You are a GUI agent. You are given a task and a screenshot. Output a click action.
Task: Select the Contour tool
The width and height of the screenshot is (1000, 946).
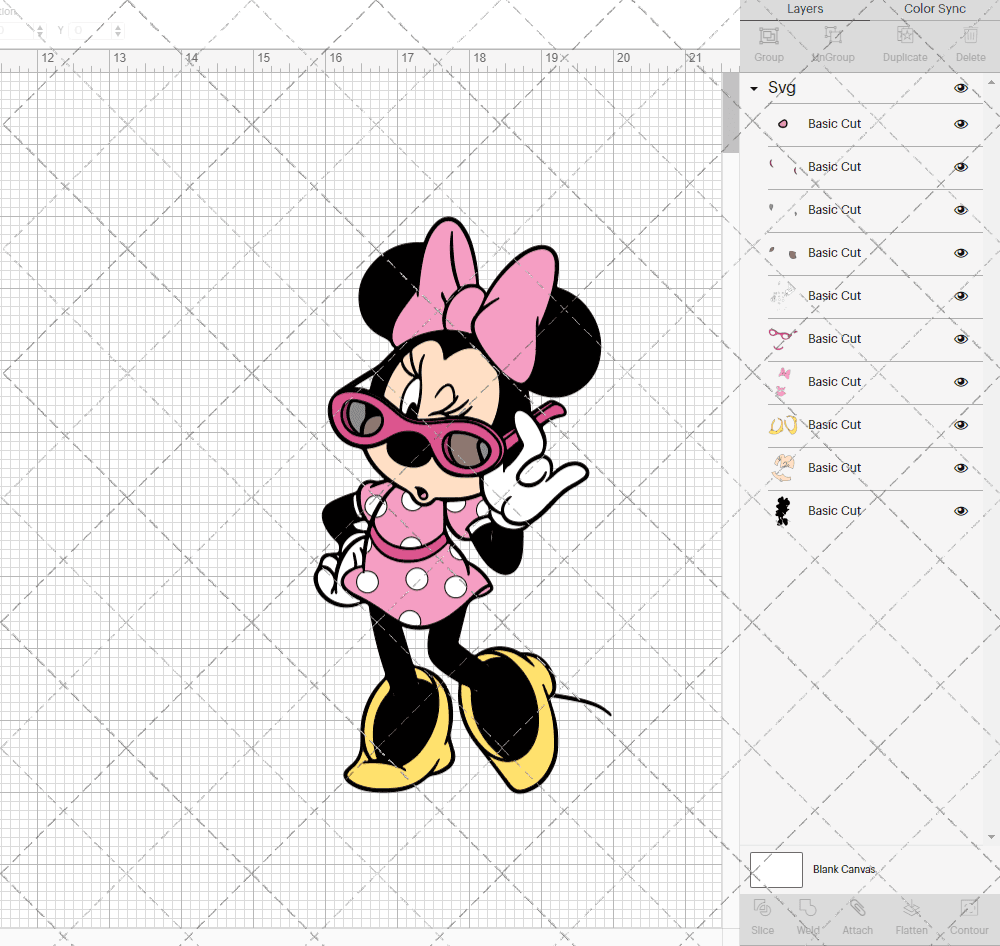(969, 917)
